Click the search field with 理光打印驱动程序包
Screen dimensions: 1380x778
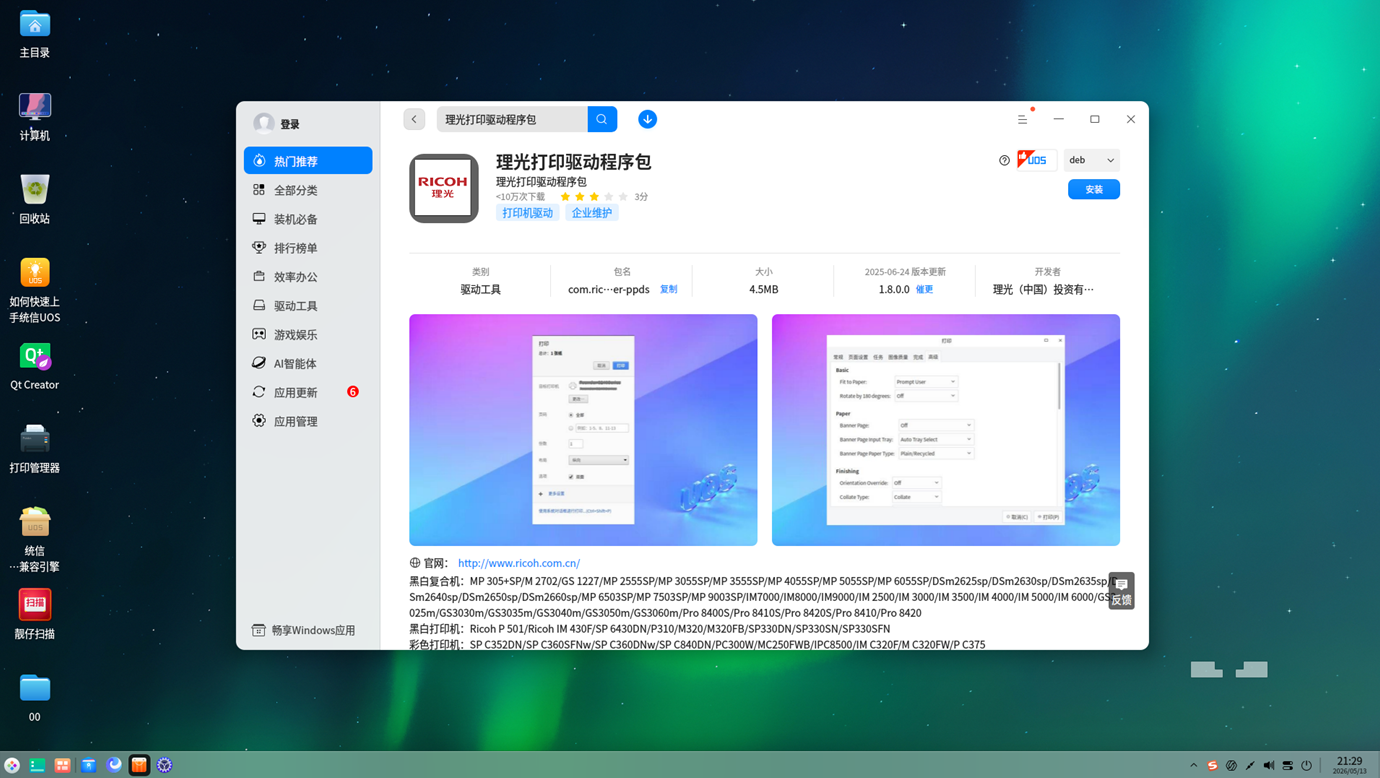[512, 119]
